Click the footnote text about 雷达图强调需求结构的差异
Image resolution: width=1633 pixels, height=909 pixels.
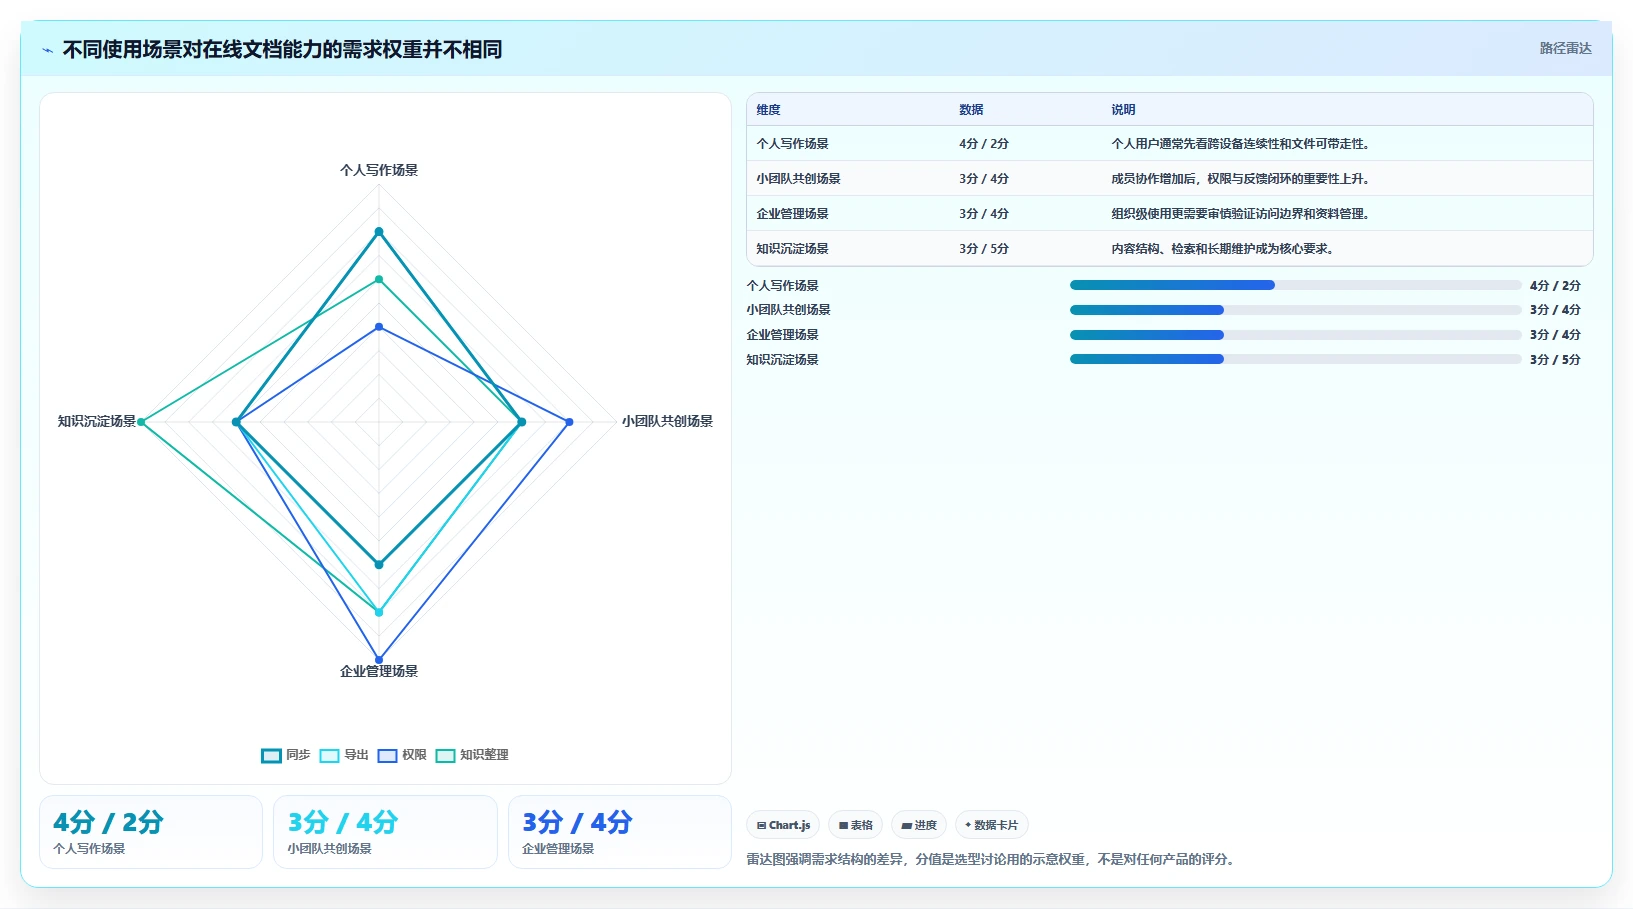(x=990, y=859)
